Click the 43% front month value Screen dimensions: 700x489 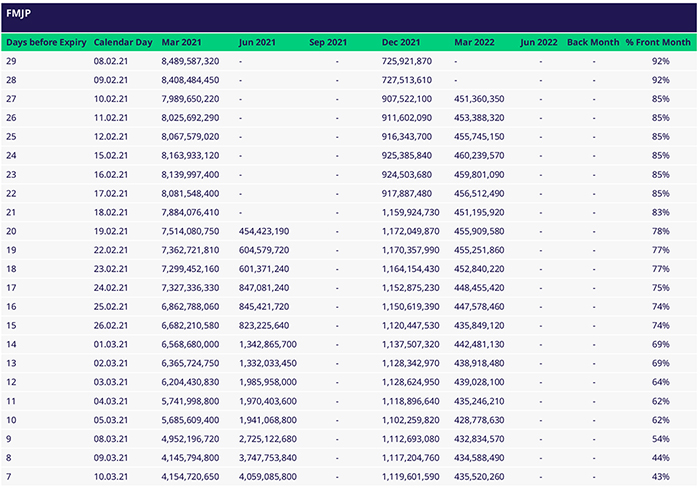(x=660, y=474)
